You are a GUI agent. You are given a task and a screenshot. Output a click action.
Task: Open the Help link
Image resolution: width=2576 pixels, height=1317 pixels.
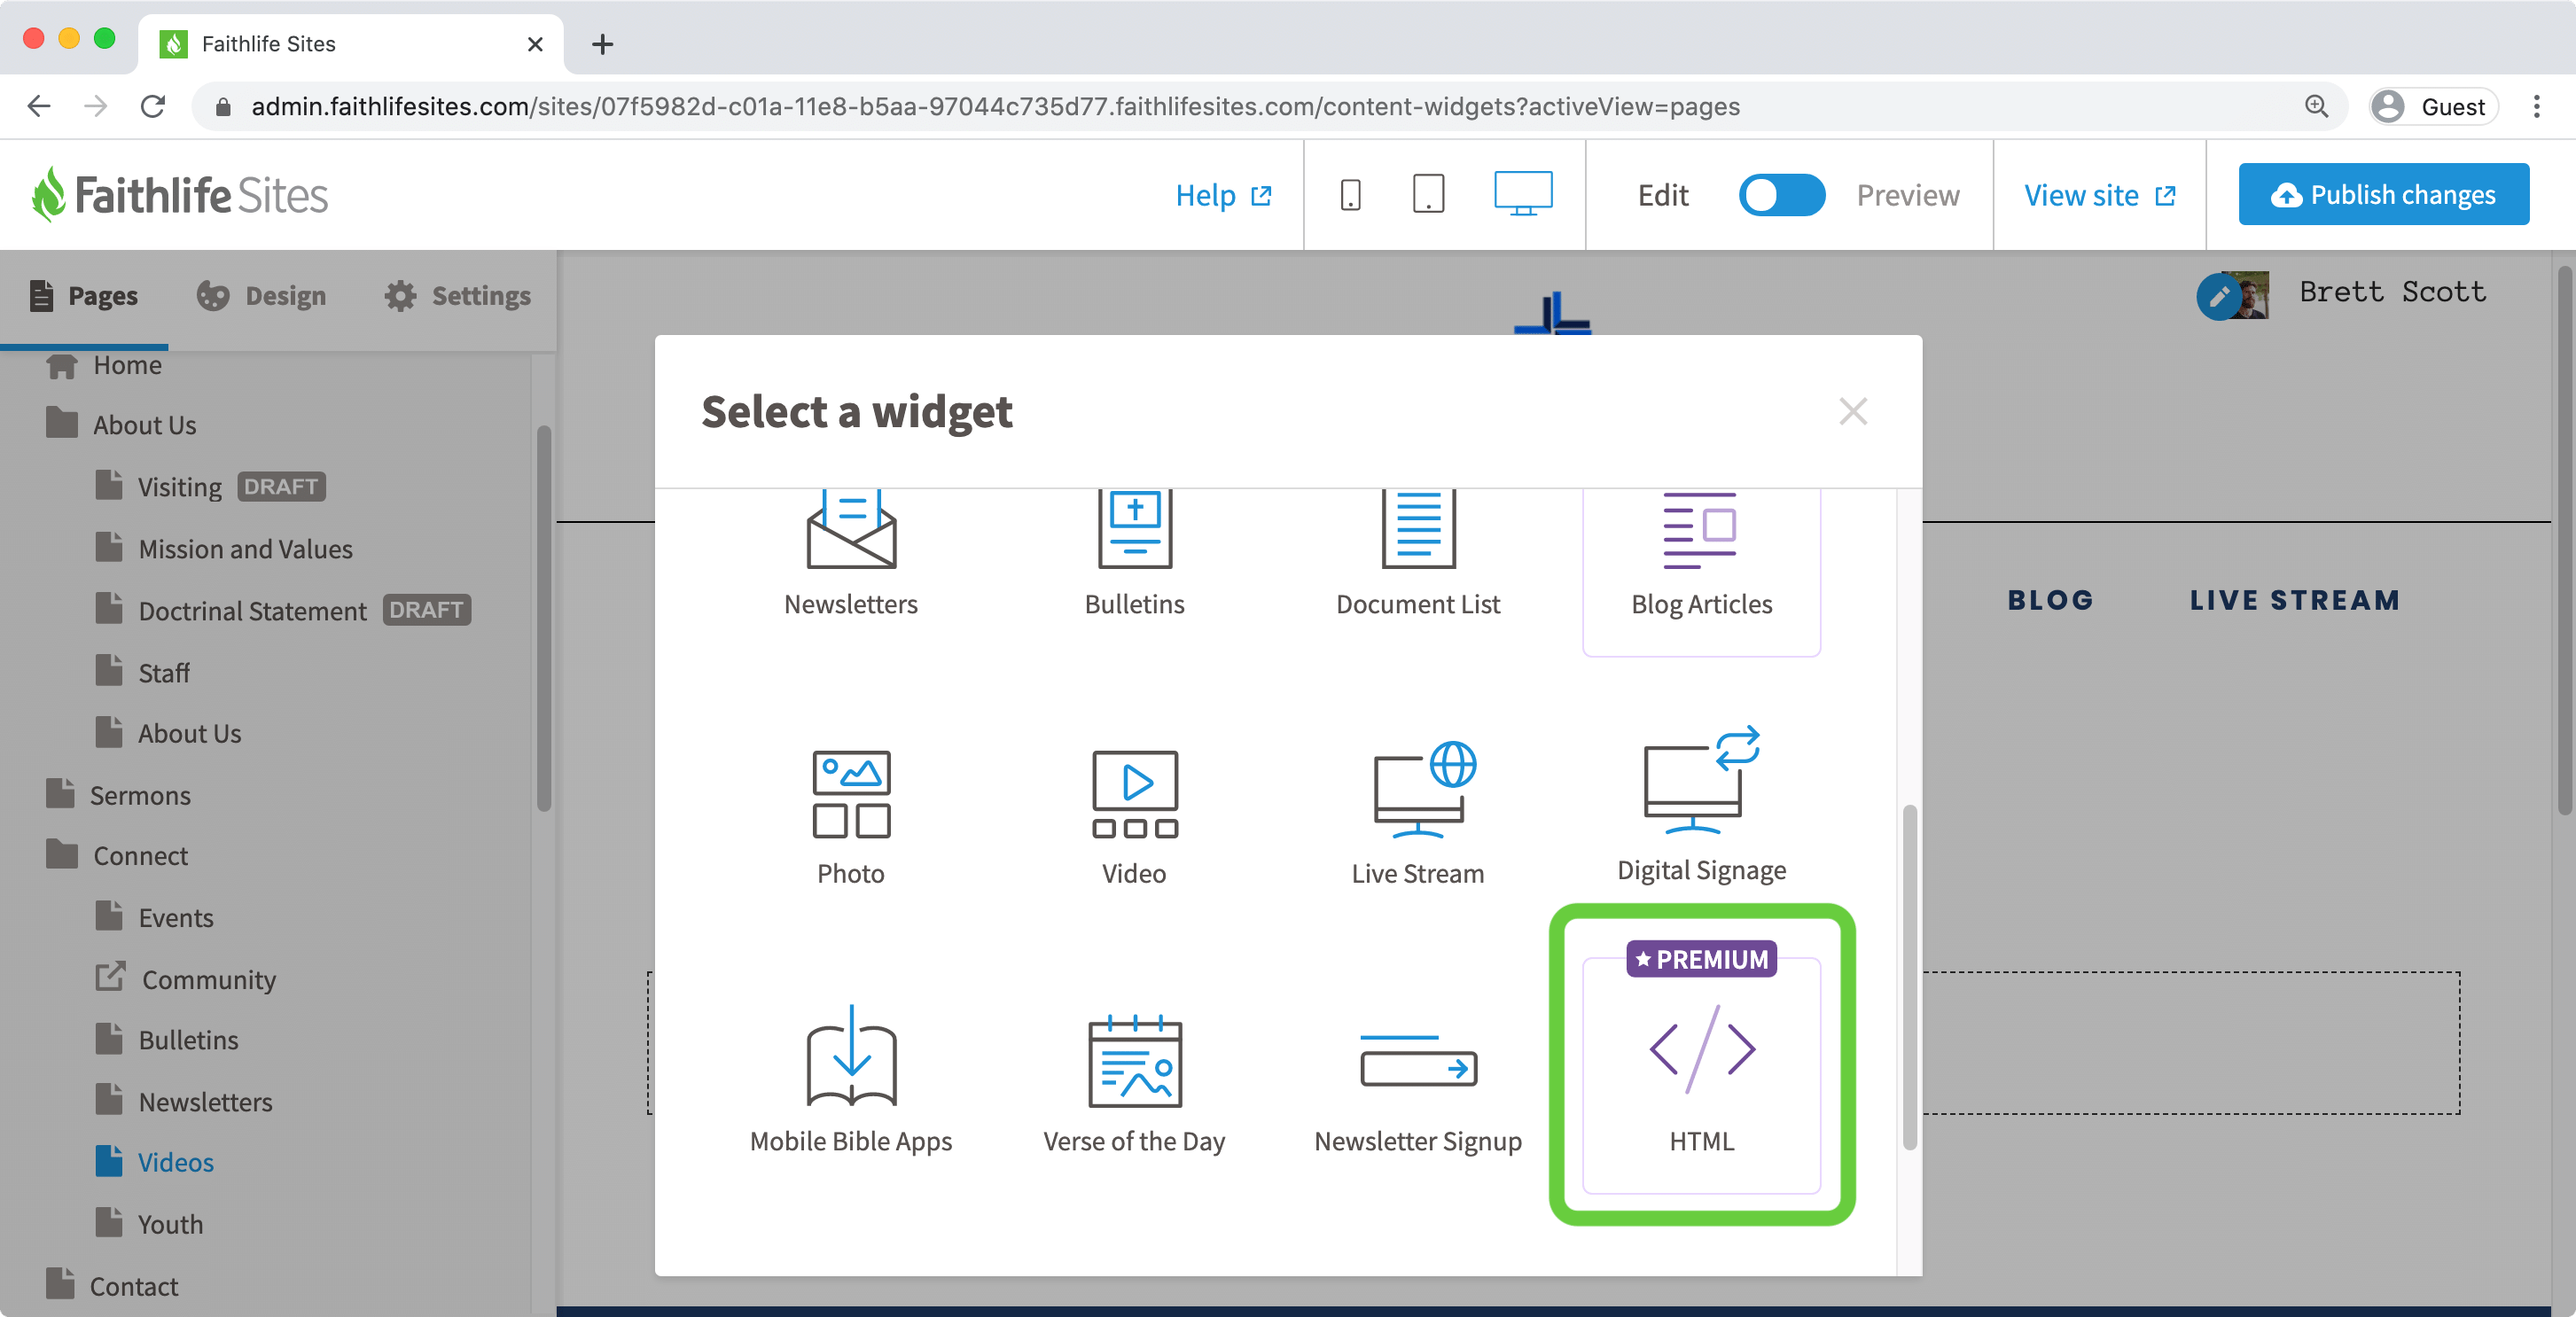pyautogui.click(x=1222, y=195)
